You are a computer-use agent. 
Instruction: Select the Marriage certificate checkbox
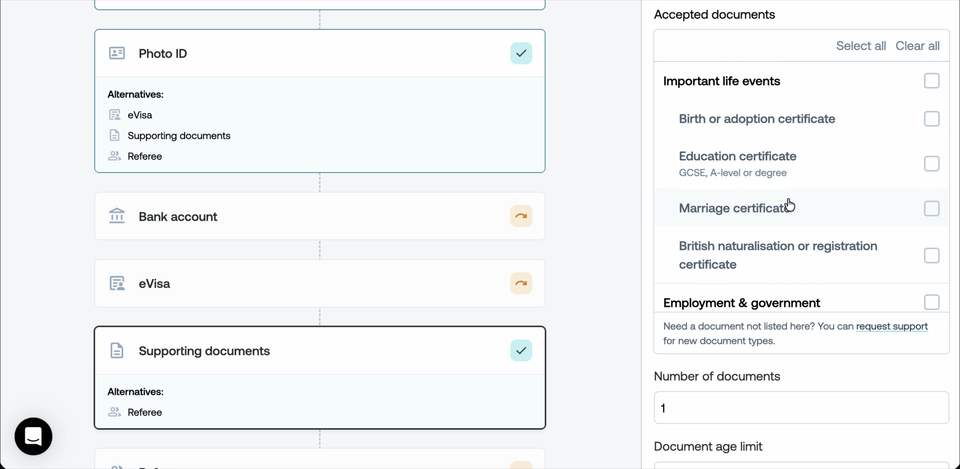pos(931,208)
